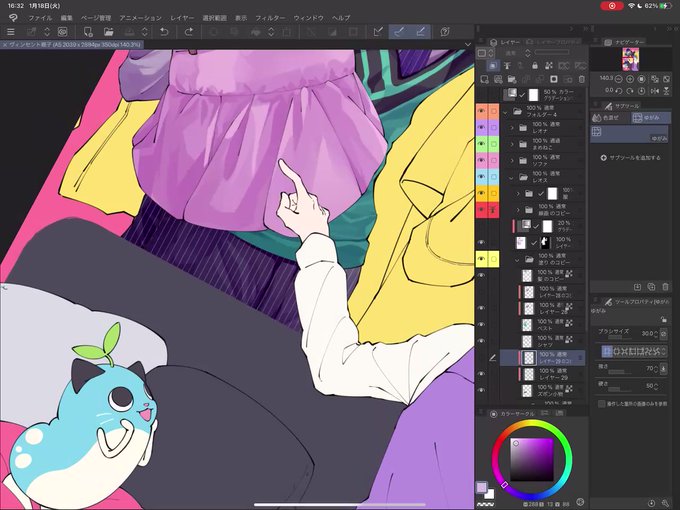Click the color wheel hue ring
680x510 pixels.
532,424
